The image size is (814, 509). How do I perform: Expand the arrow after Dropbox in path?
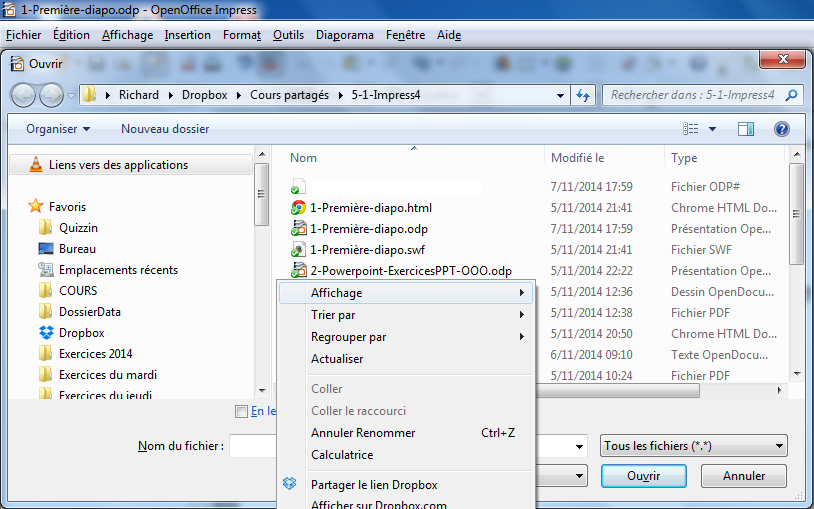coord(239,95)
